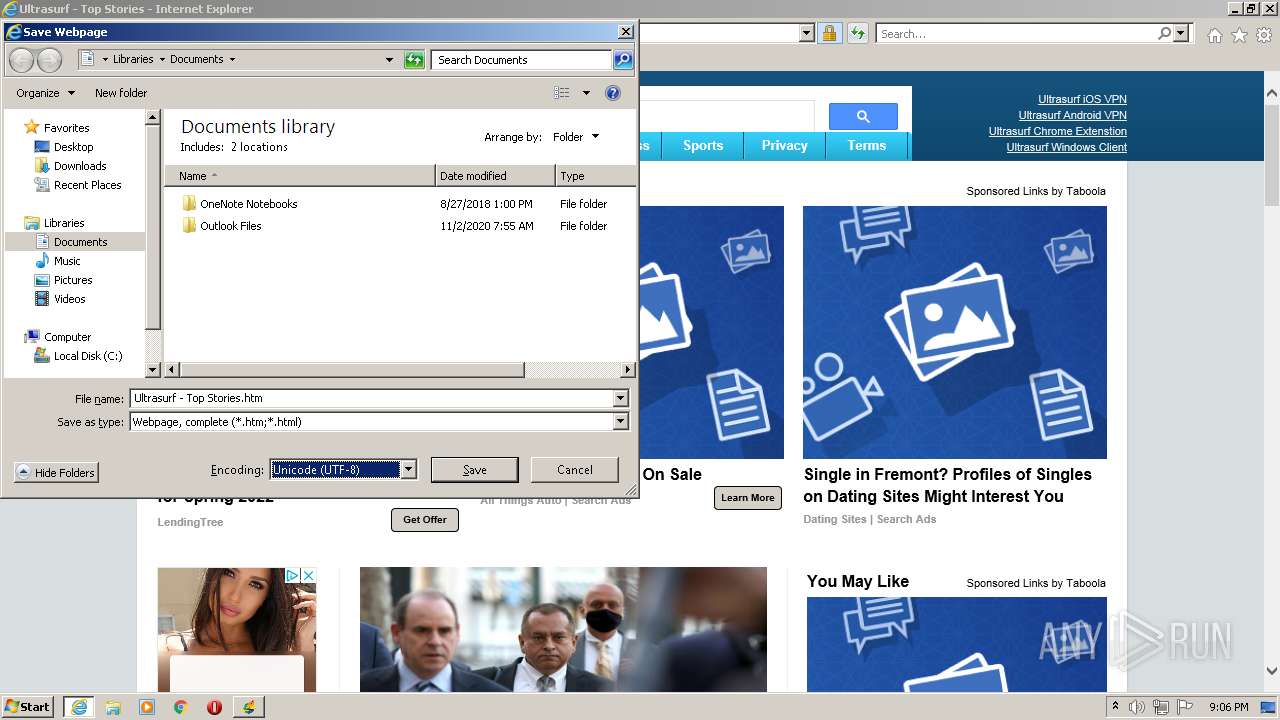Click Ultrasurf Windows Client link

point(1066,147)
